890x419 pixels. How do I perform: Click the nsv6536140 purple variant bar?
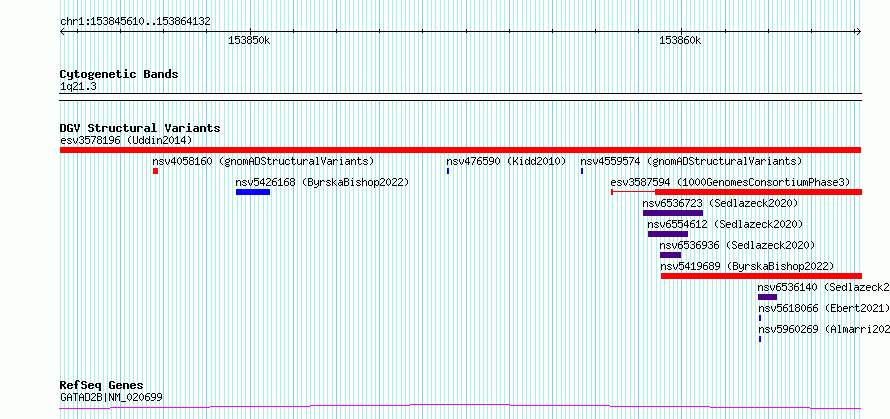767,297
